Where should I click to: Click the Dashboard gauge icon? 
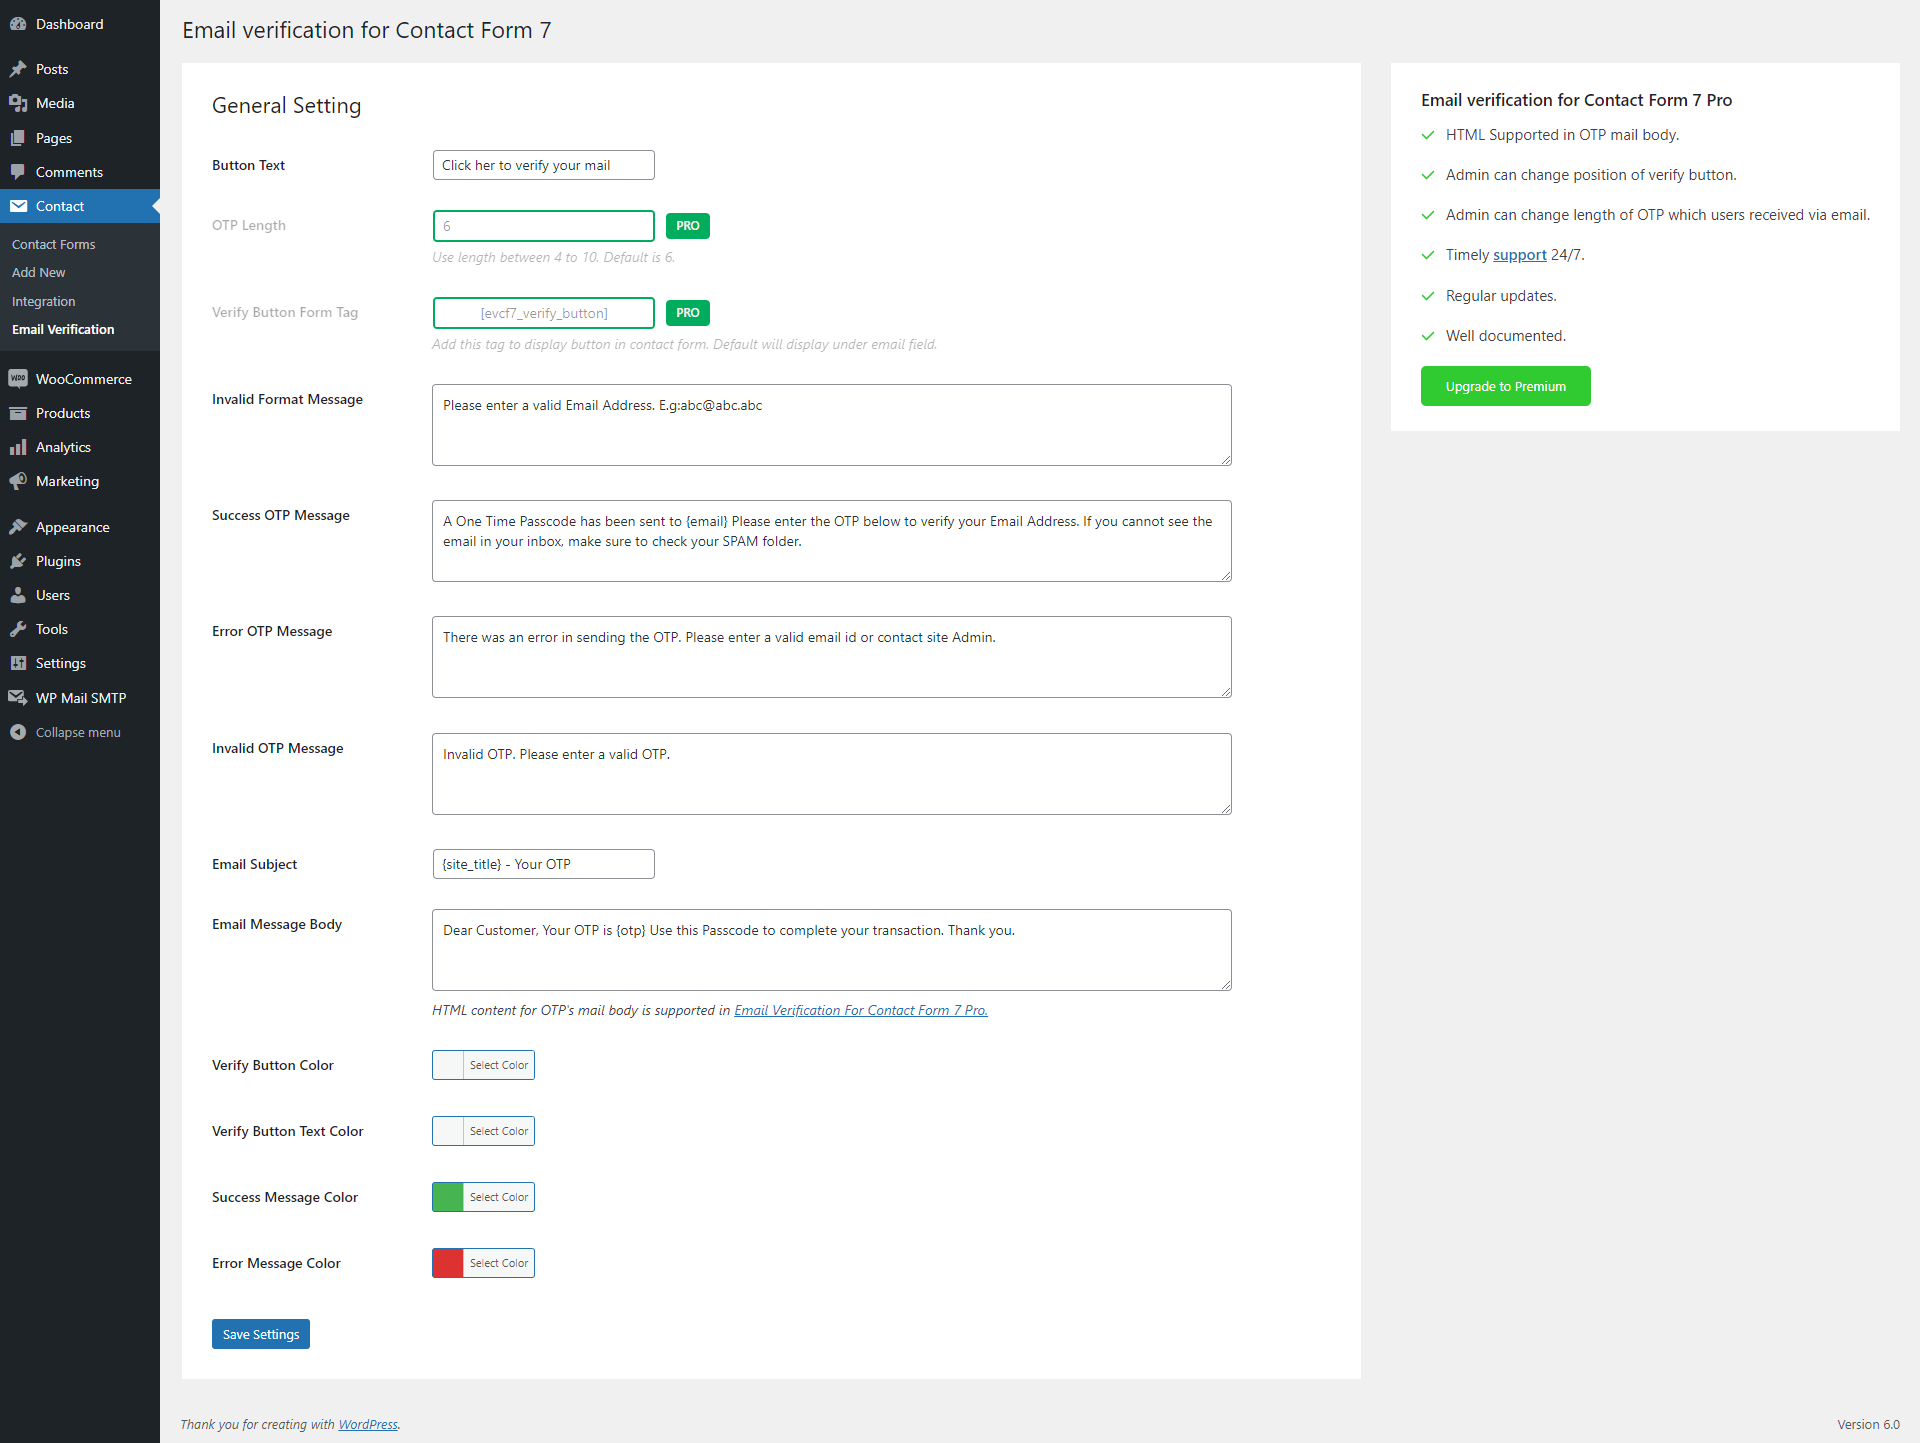pos(18,24)
